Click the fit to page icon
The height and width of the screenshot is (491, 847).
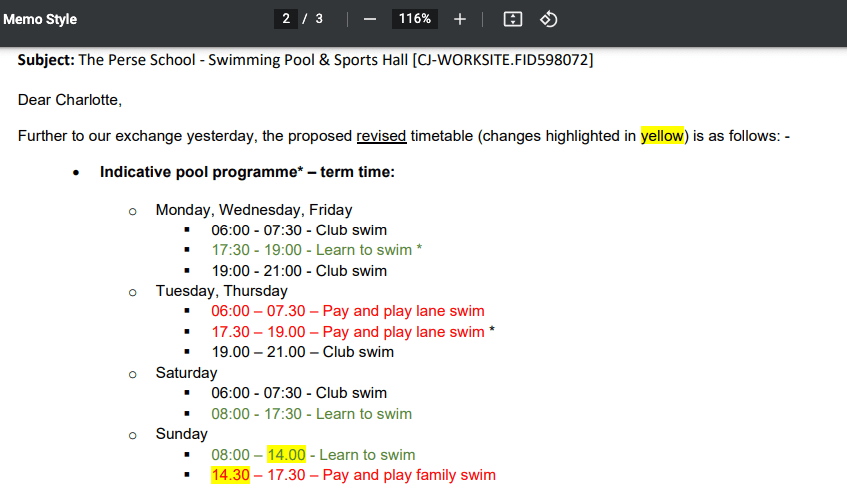513,19
